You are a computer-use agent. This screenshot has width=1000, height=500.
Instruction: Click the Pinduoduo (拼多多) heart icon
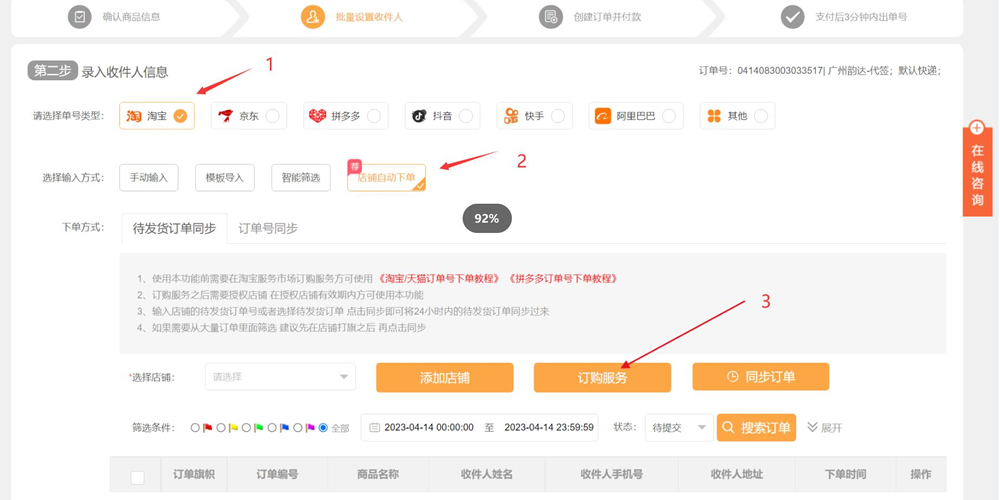coord(317,116)
